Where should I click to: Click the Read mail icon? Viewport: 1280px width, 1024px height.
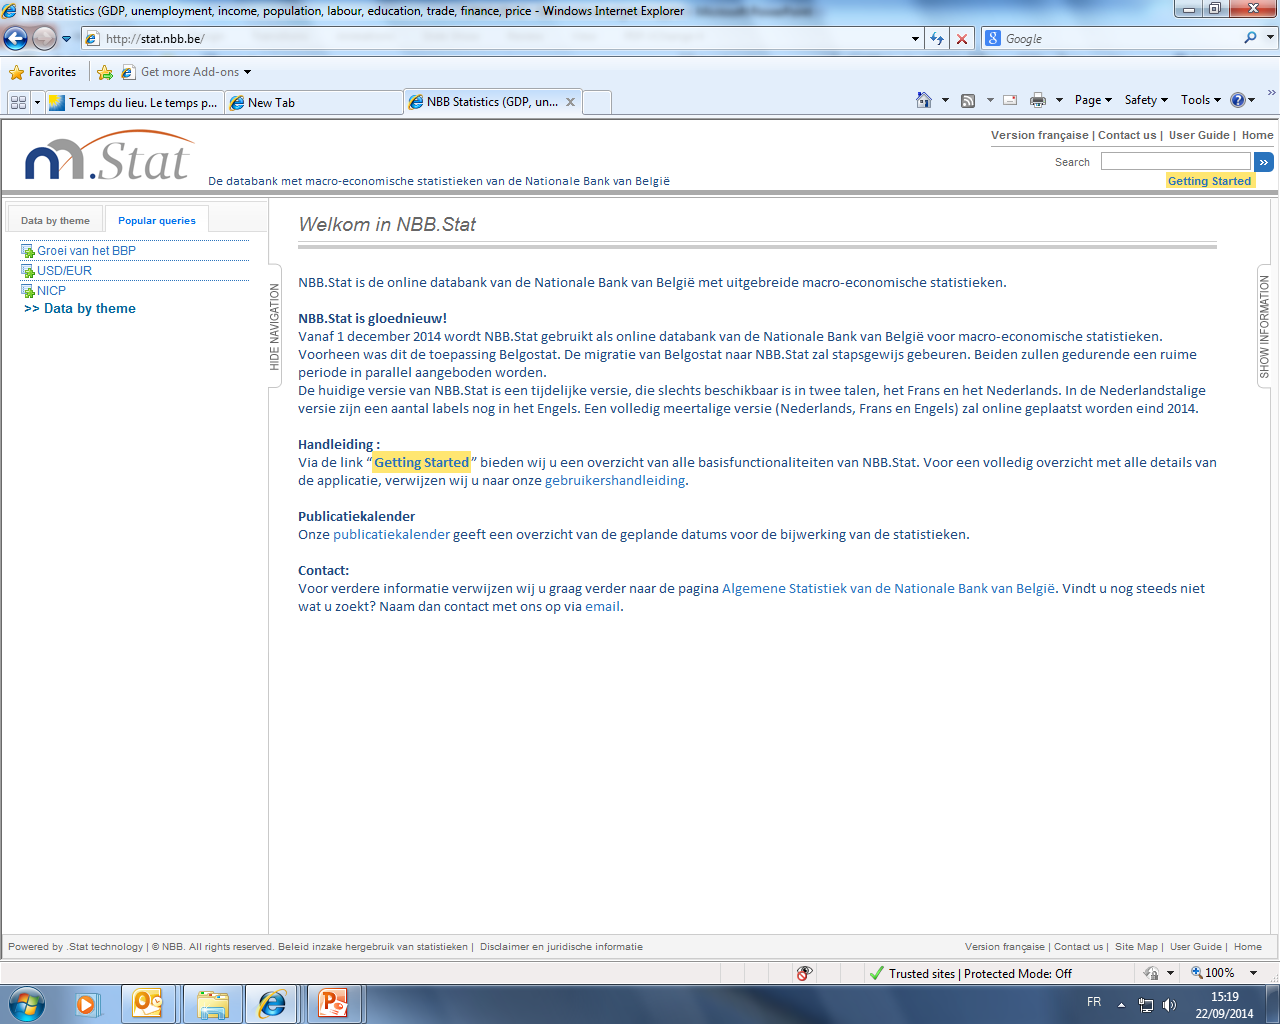coord(1010,100)
